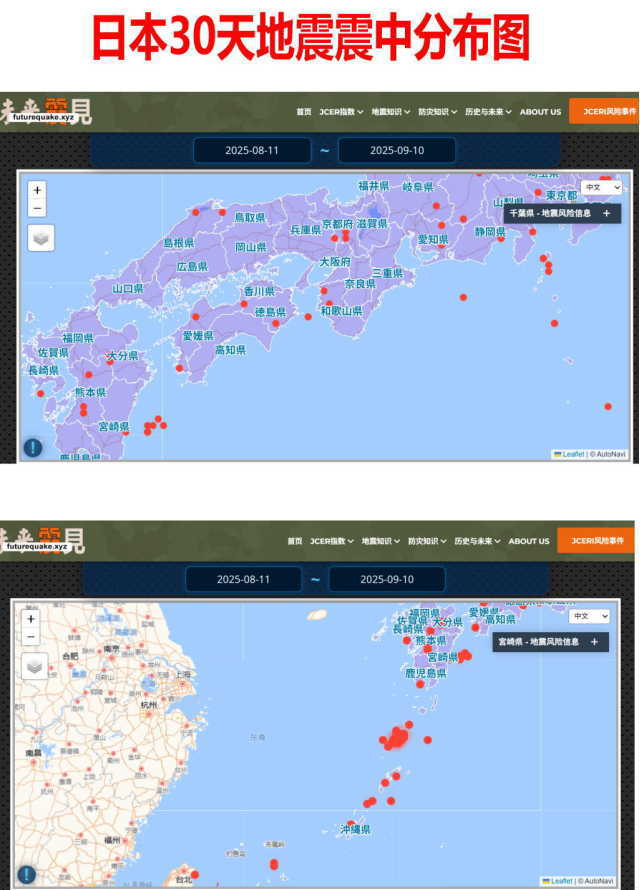Viewport: 640px width, 890px height.
Task: Expand the 千葉県 earthquake risk info panel
Action: point(606,213)
